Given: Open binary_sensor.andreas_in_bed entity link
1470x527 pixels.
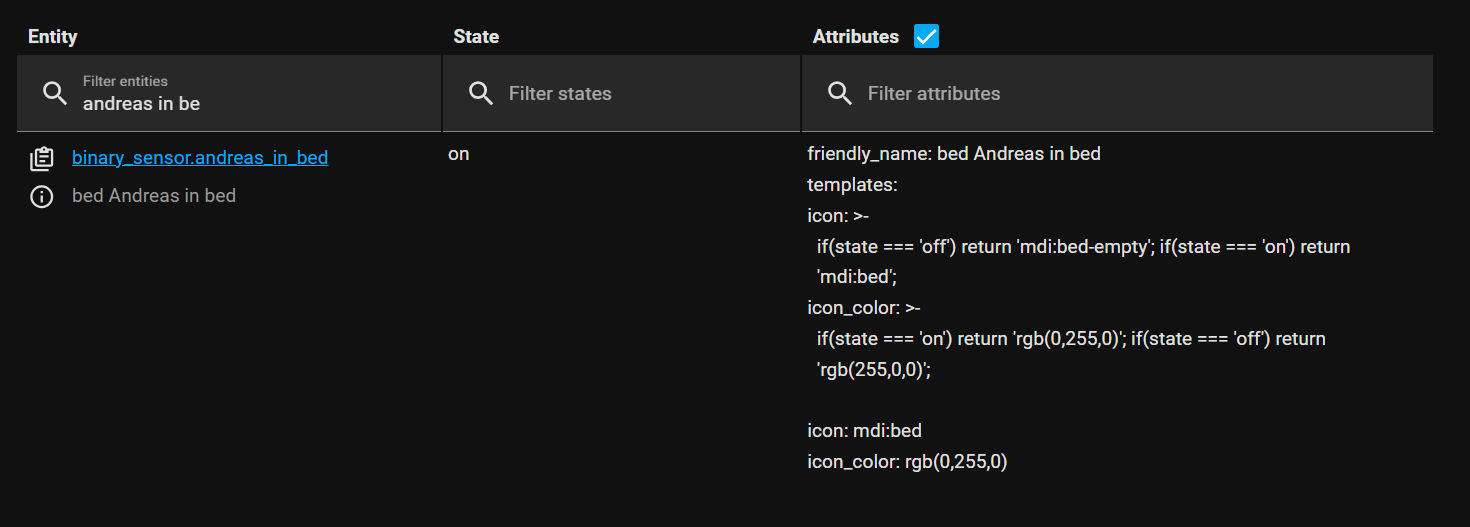Looking at the screenshot, I should 200,158.
